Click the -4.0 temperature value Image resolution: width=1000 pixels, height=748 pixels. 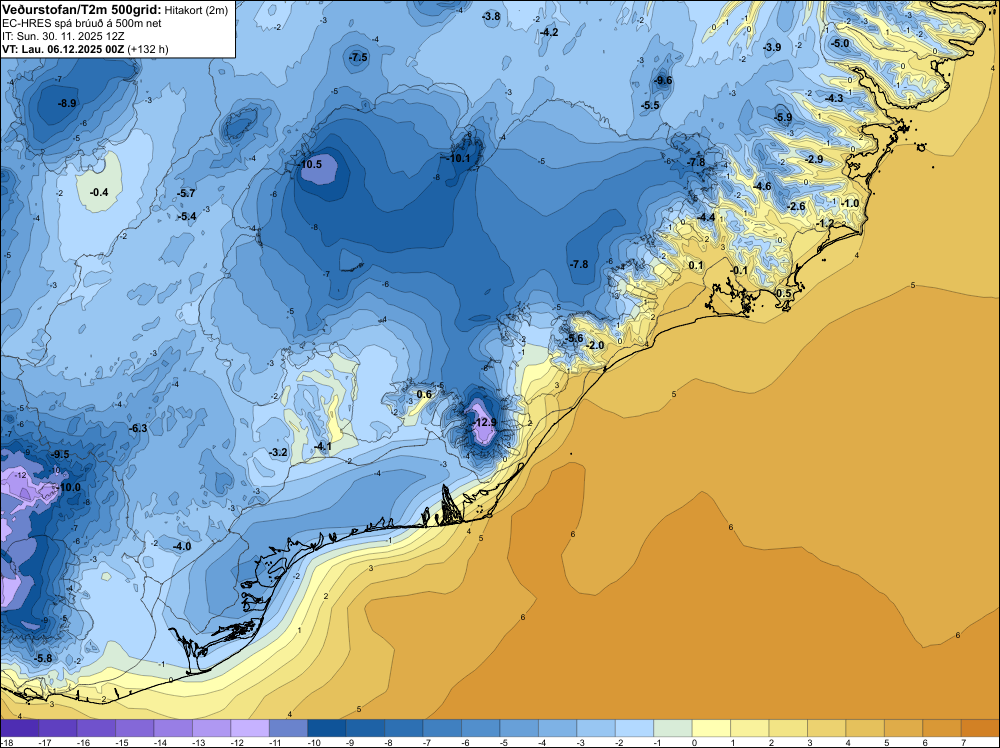pyautogui.click(x=182, y=546)
